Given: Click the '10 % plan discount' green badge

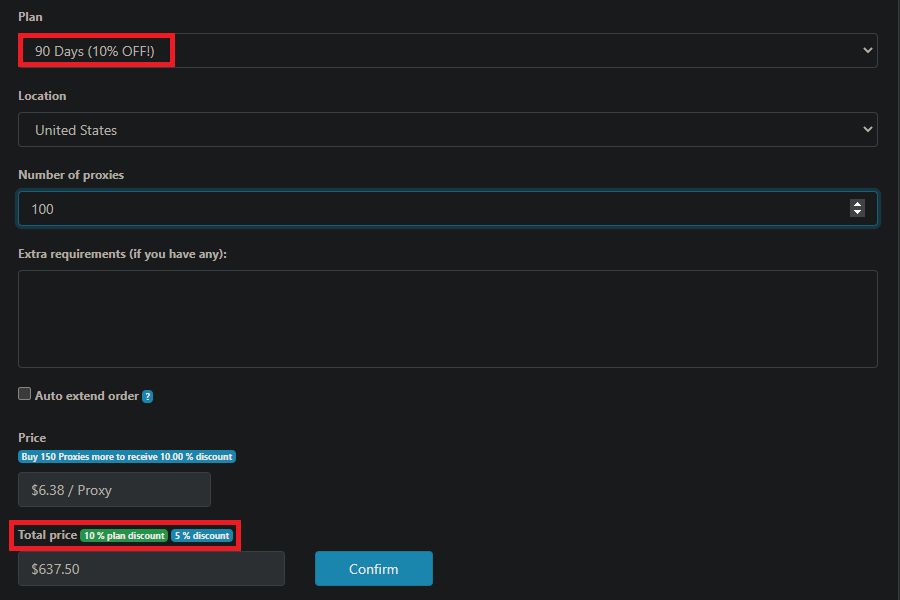Looking at the screenshot, I should coord(124,536).
